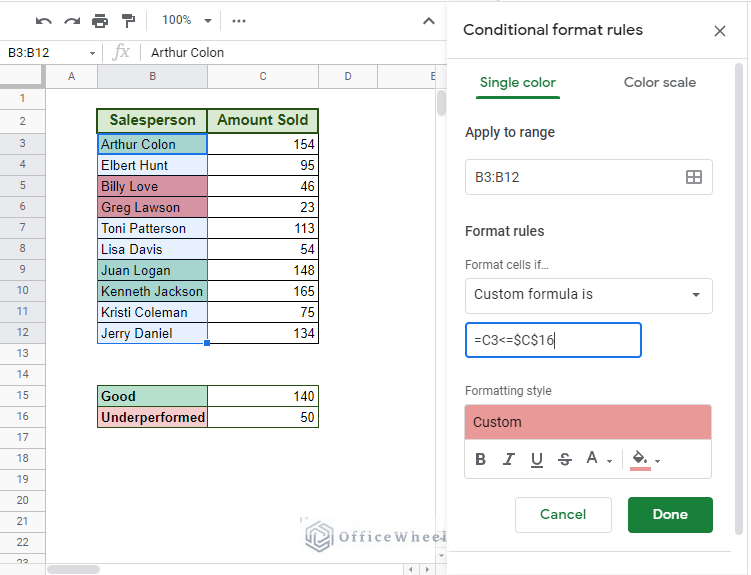Click the Undo arrow icon
This screenshot has height=575, width=751.
(43, 20)
